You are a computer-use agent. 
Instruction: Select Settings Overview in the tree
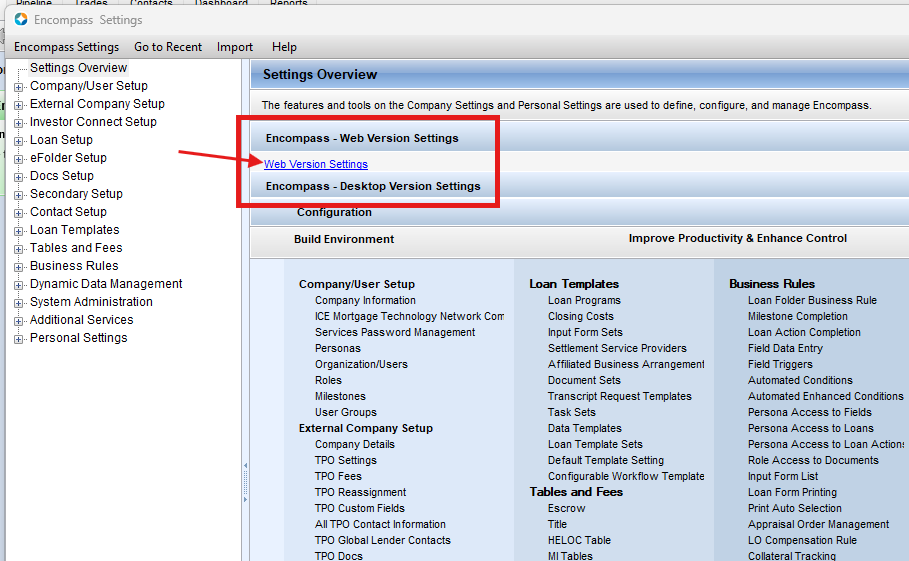pyautogui.click(x=78, y=68)
